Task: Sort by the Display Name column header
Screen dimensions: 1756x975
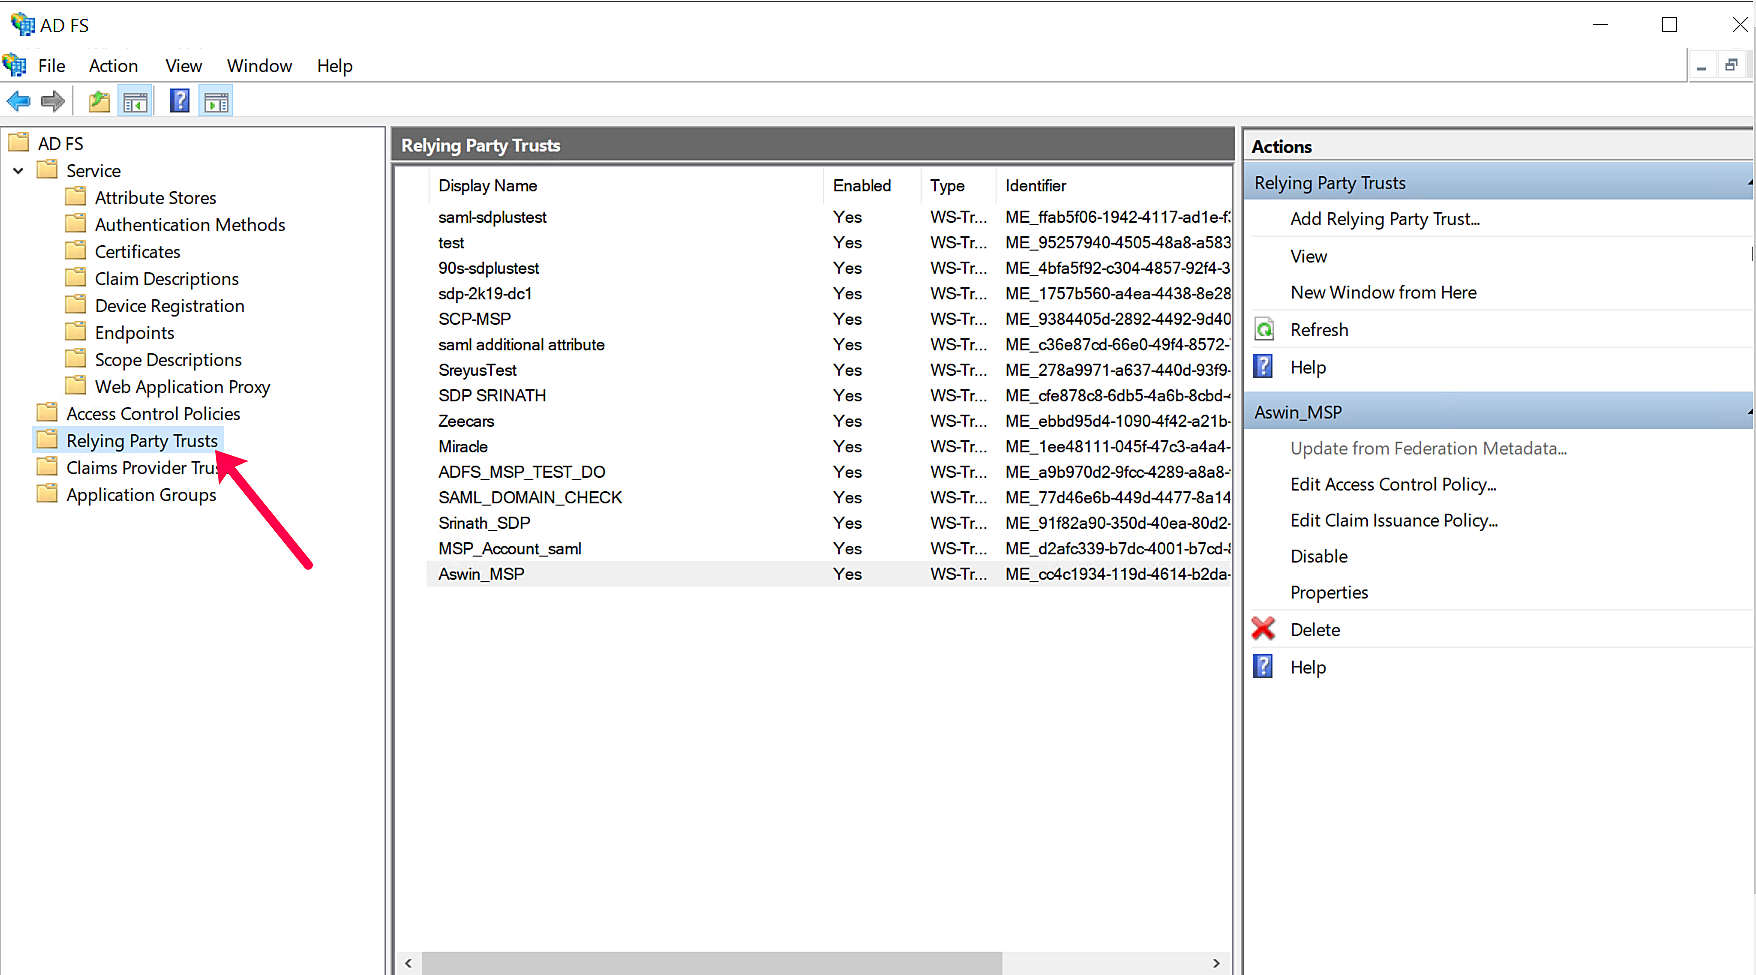Action: [488, 186]
